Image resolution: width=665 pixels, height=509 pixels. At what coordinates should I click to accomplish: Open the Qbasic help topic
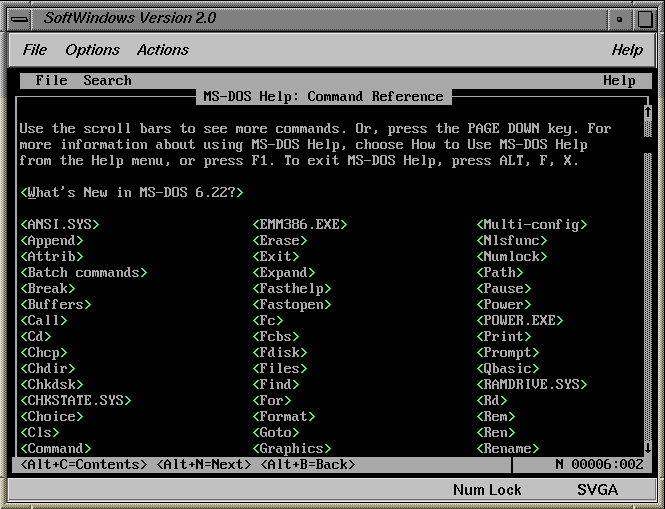click(x=508, y=368)
